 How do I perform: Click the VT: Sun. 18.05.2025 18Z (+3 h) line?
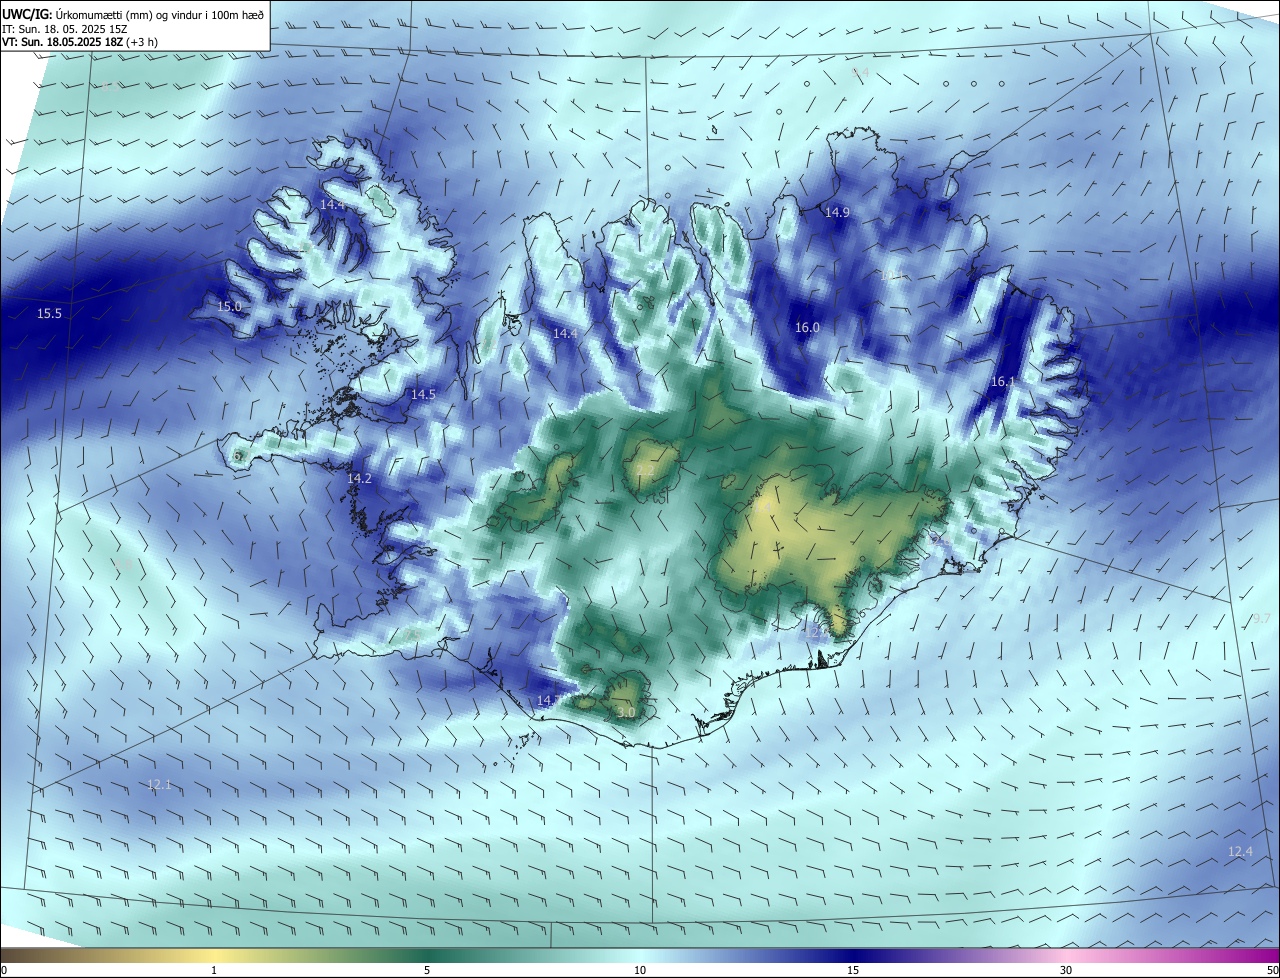[79, 42]
